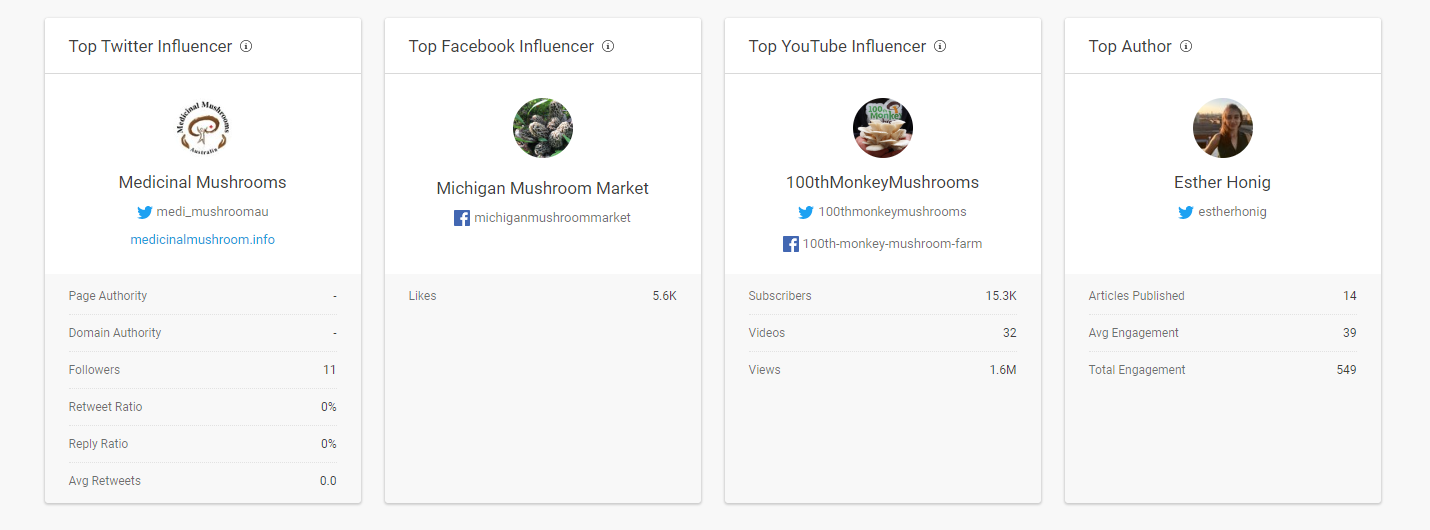Open 100thmonkeymushrooms Twitter handle
This screenshot has height=530, width=1430.
coord(892,212)
